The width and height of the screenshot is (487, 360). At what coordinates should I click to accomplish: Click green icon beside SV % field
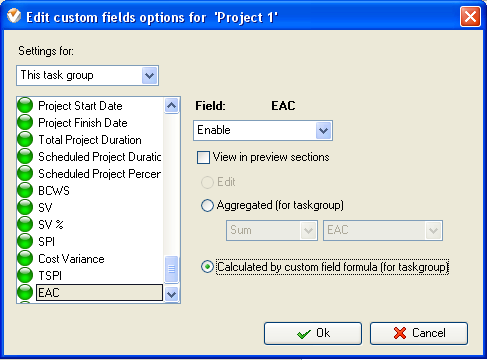tap(25, 224)
